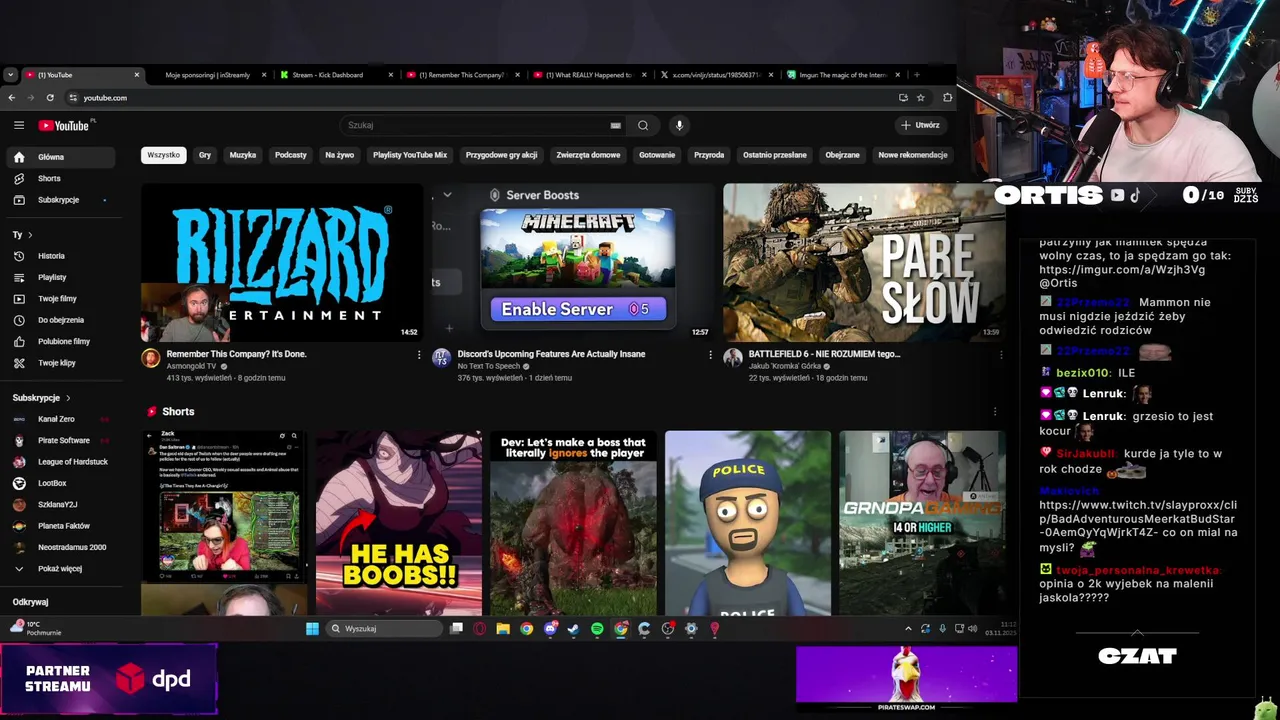The image size is (1280, 720).
Task: Open Asmongold TV channel link
Action: click(191, 366)
